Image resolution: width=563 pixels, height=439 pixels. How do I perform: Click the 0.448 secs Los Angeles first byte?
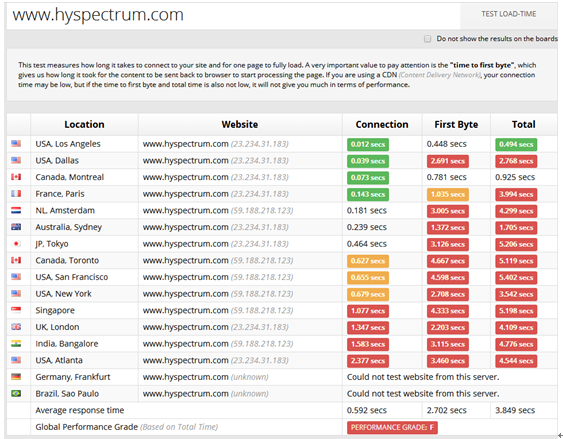tap(447, 144)
